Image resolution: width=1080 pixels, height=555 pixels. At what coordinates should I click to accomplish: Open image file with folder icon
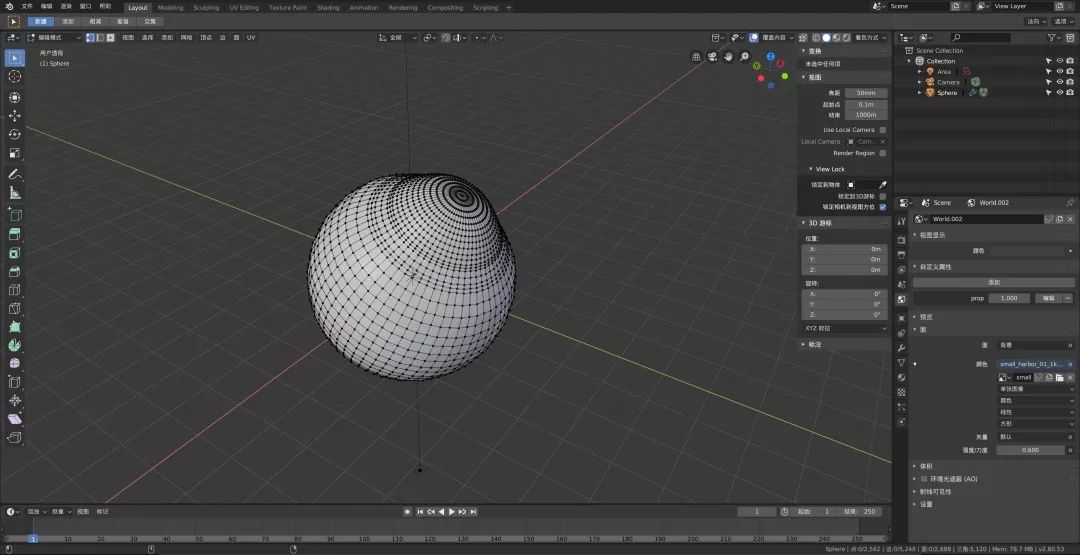[x=1059, y=377]
